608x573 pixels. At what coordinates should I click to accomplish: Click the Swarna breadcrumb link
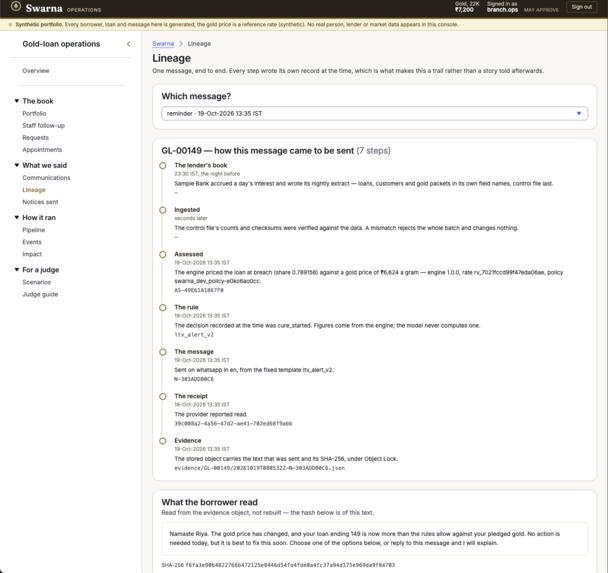[163, 44]
